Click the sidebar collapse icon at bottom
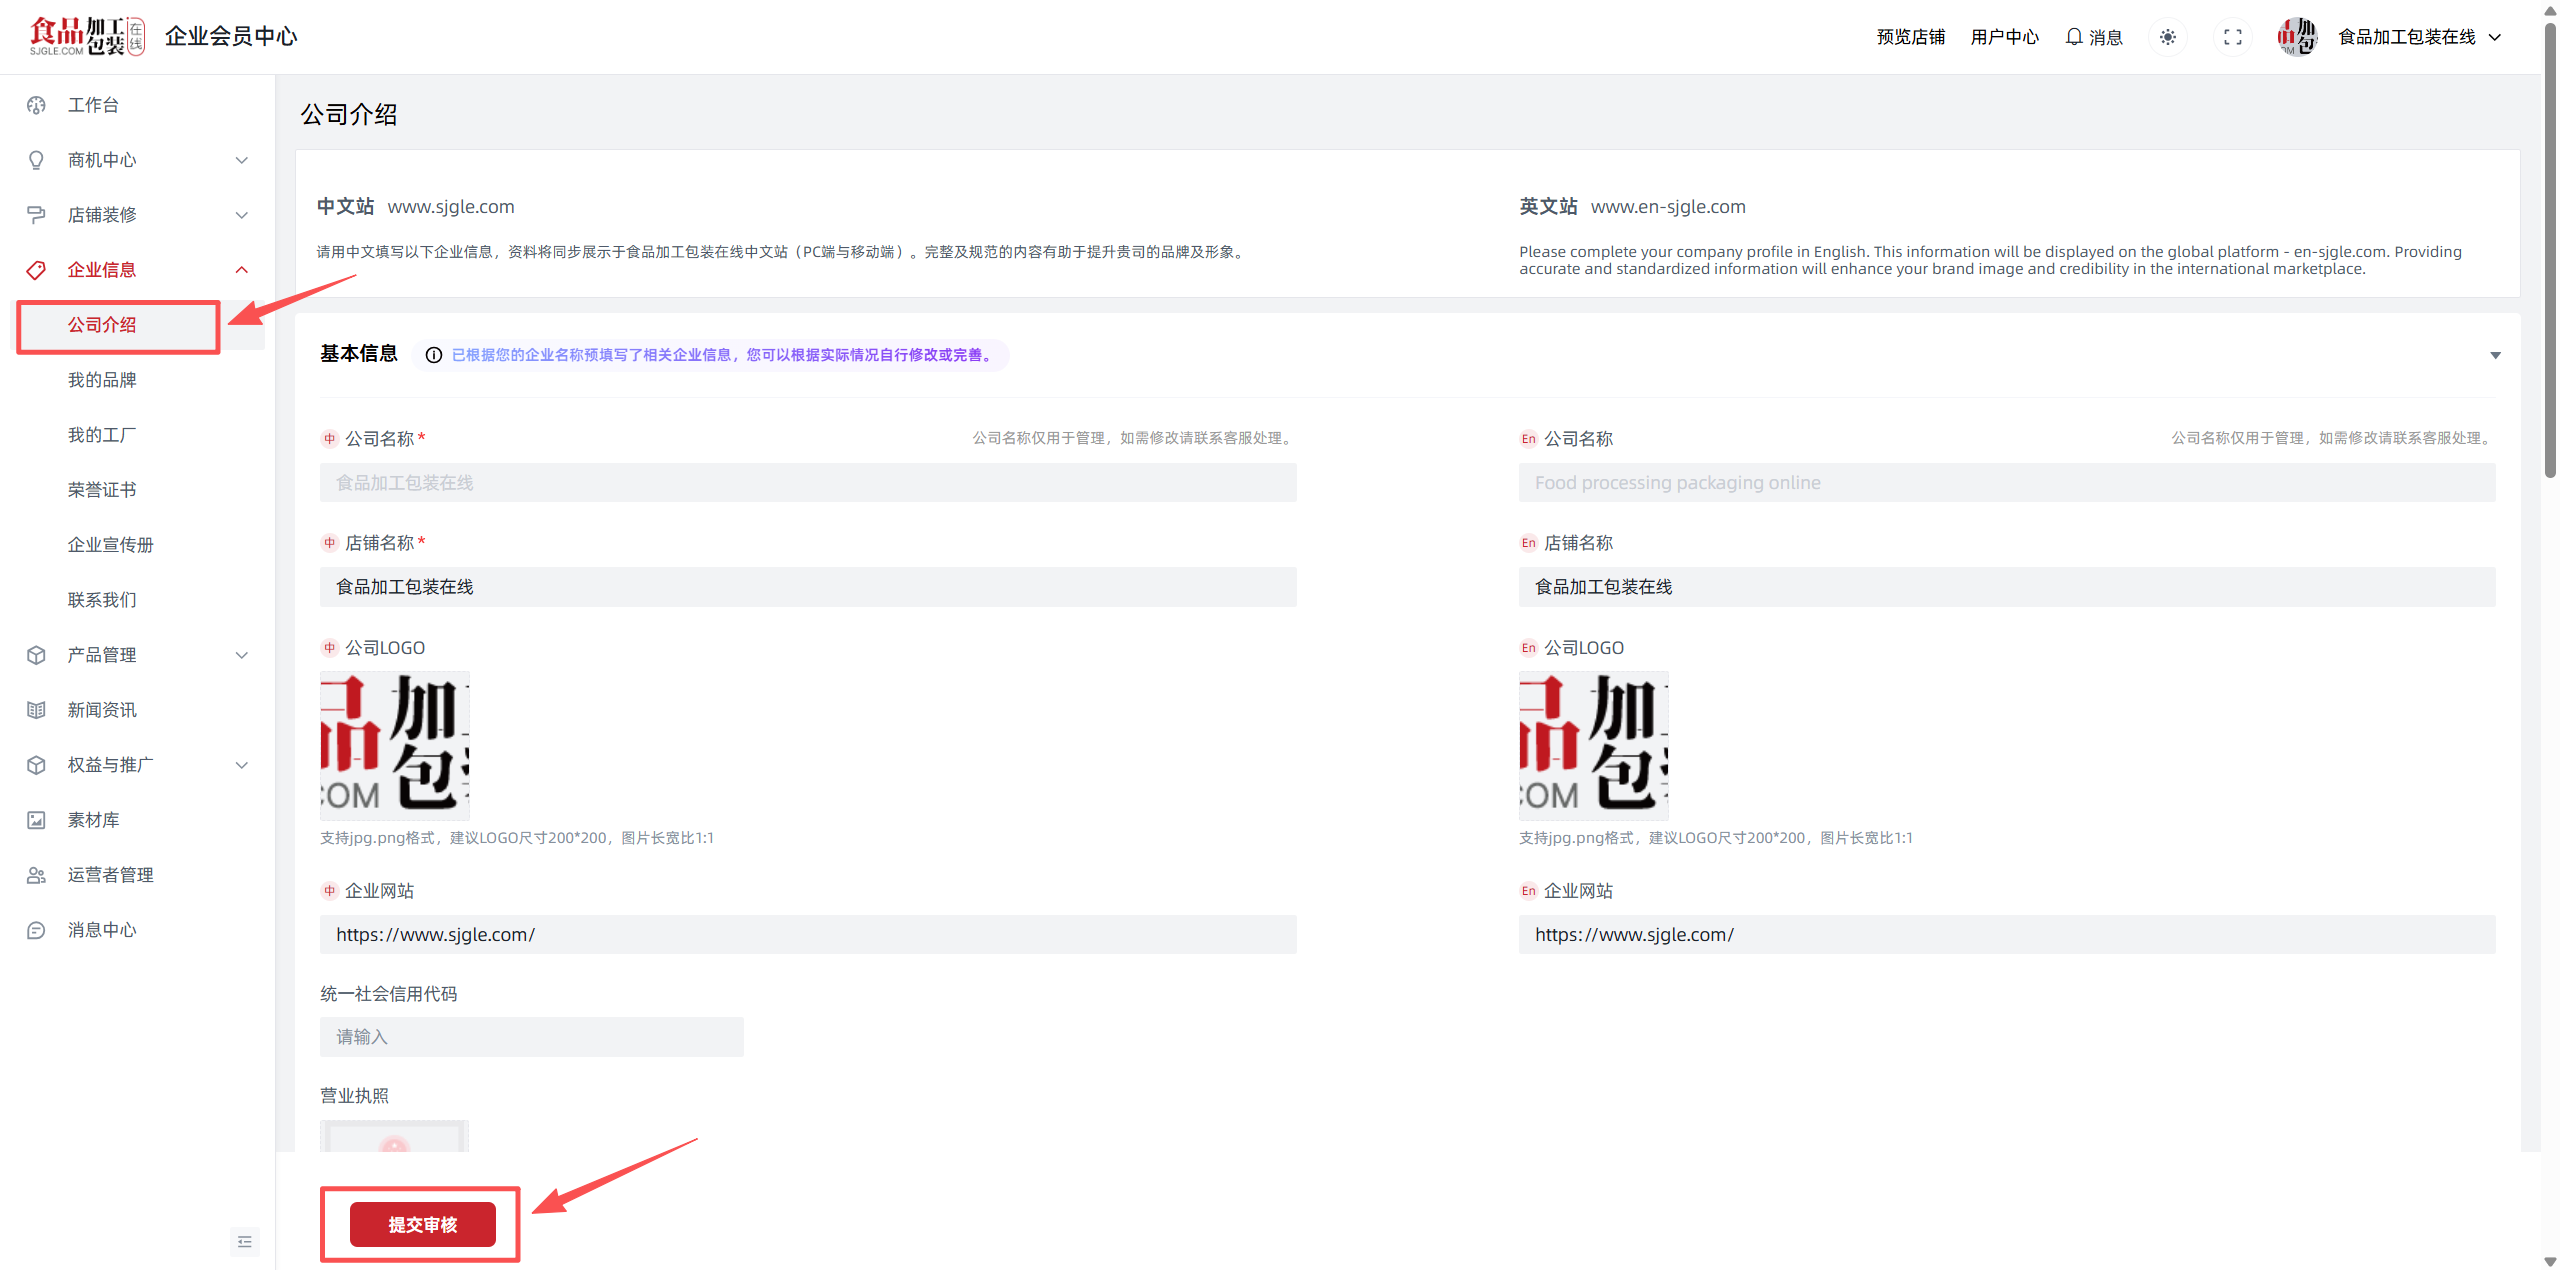 tap(244, 1241)
